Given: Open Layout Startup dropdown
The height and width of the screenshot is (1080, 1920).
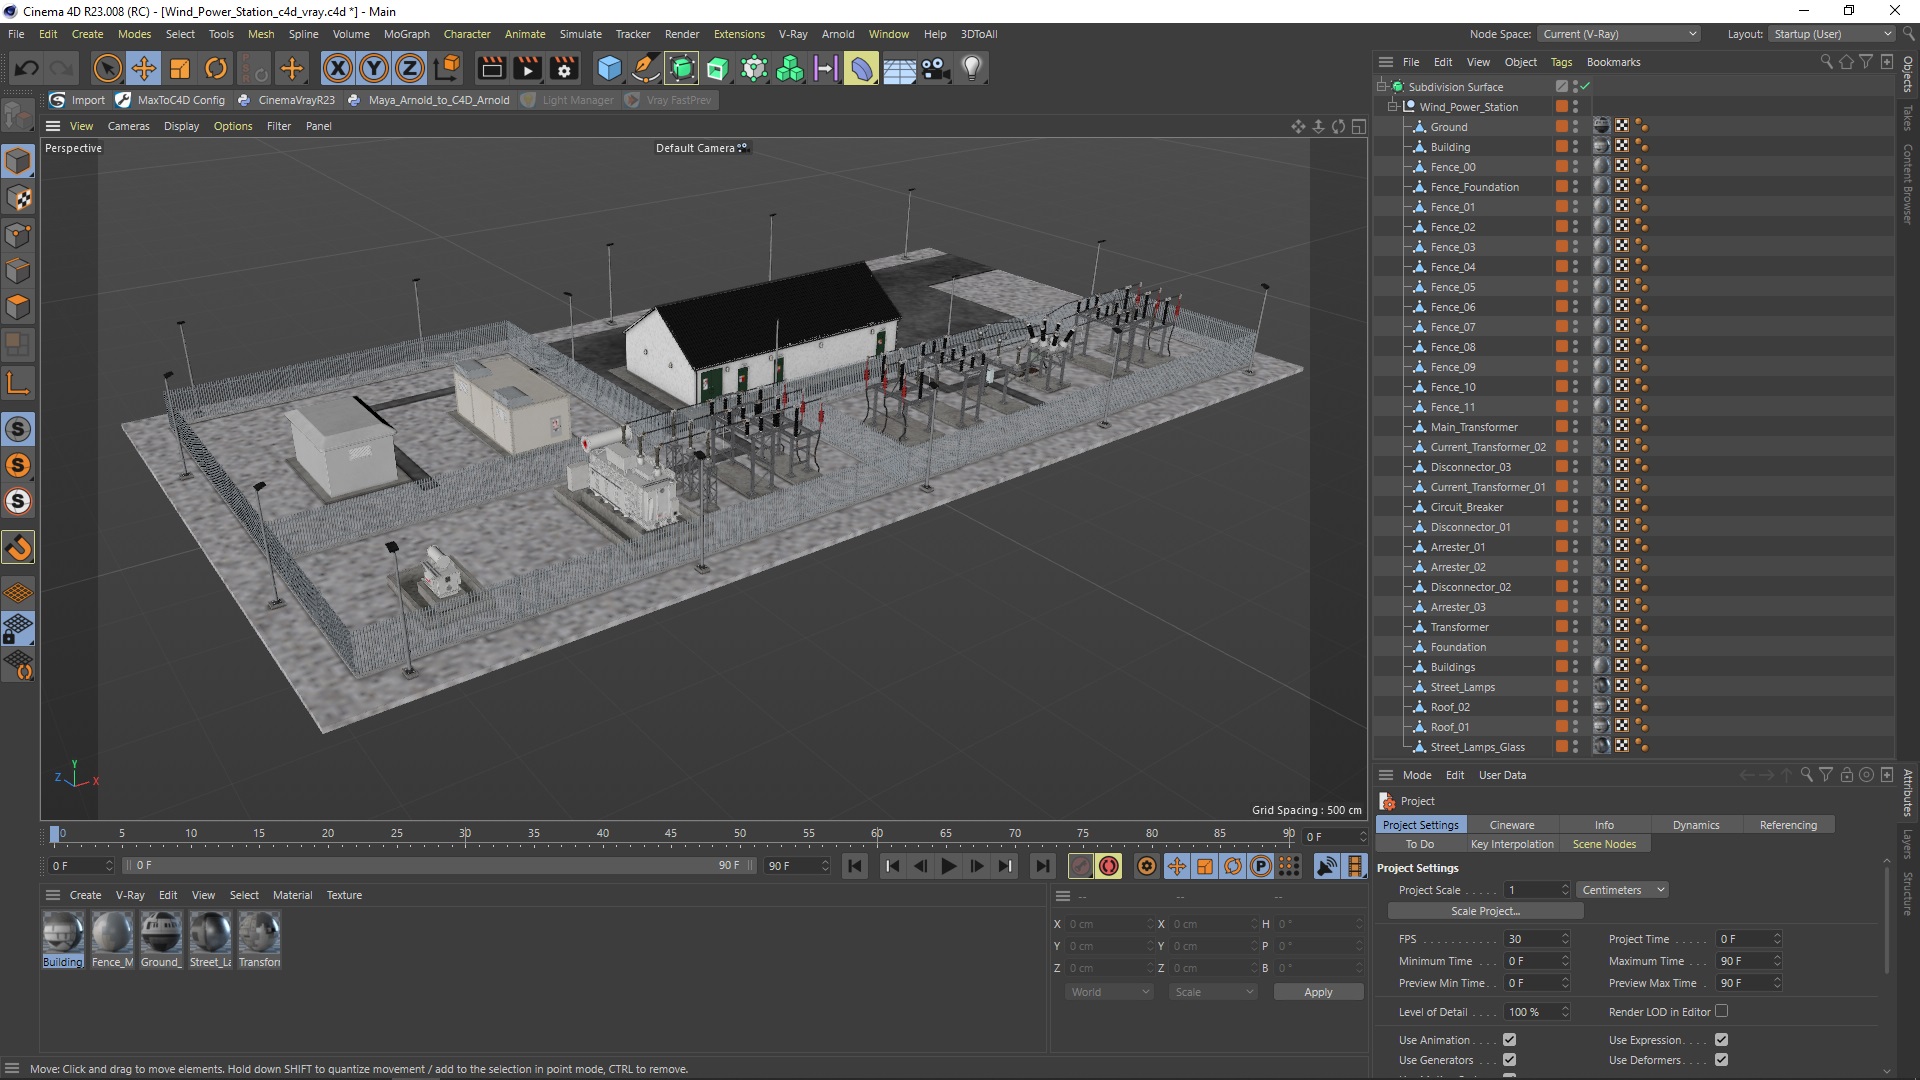Looking at the screenshot, I should point(1831,34).
